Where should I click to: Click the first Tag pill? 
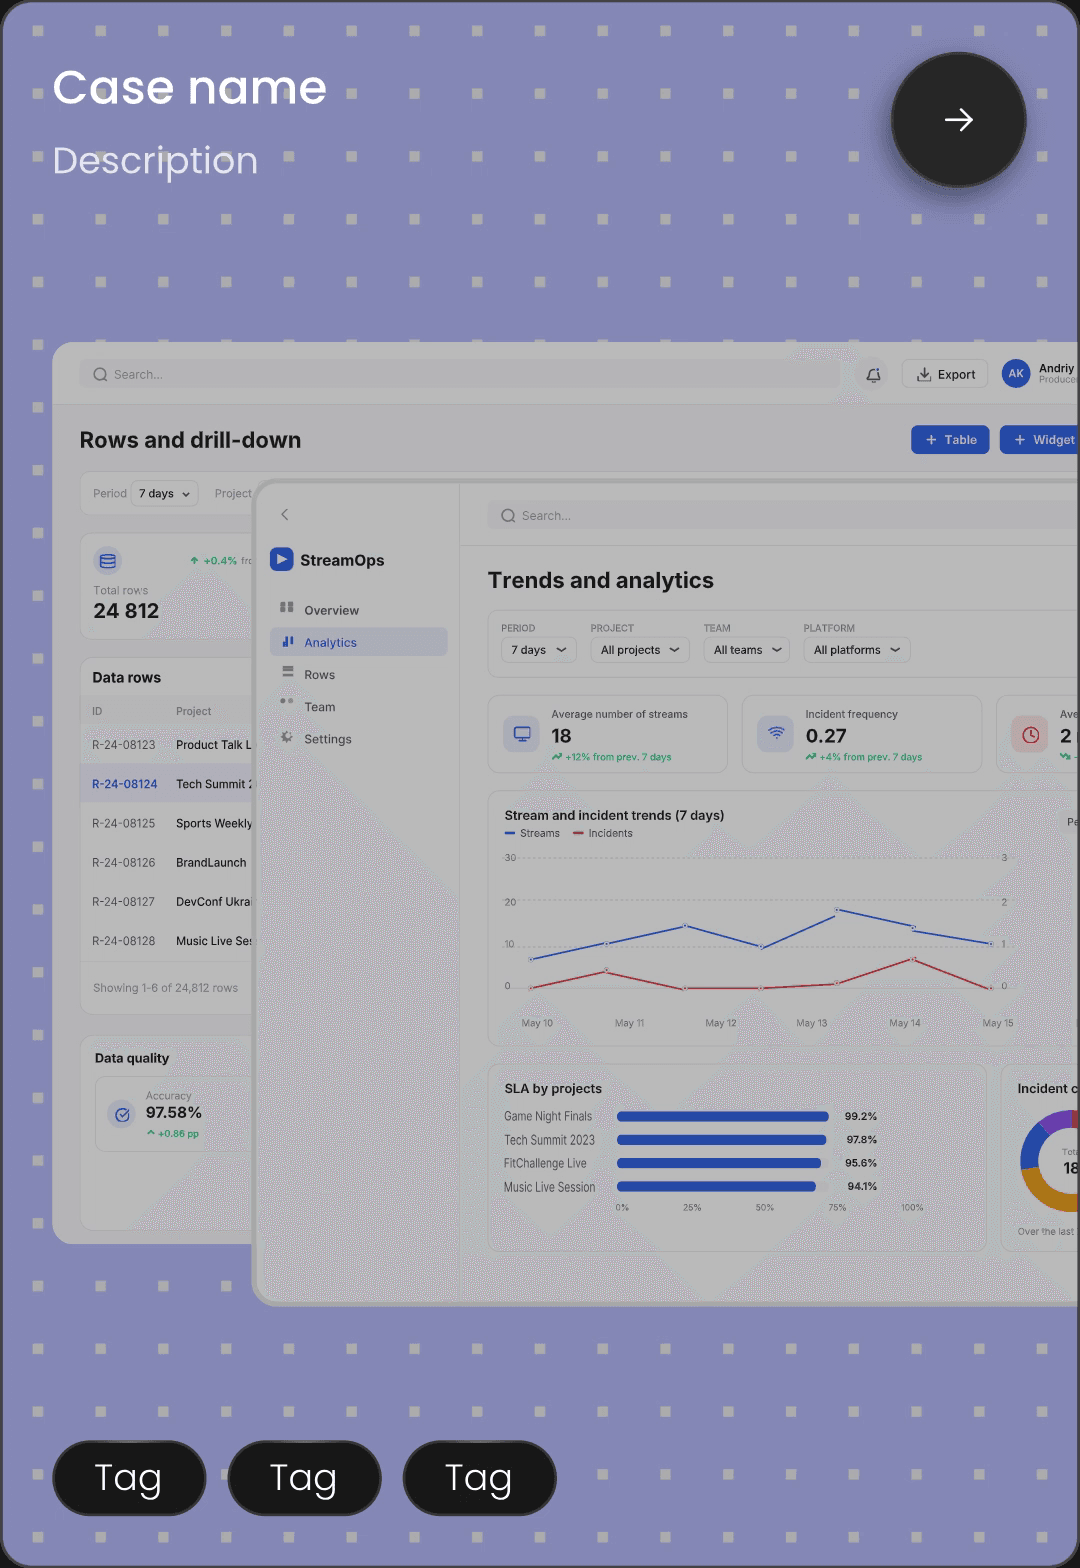click(x=129, y=1477)
